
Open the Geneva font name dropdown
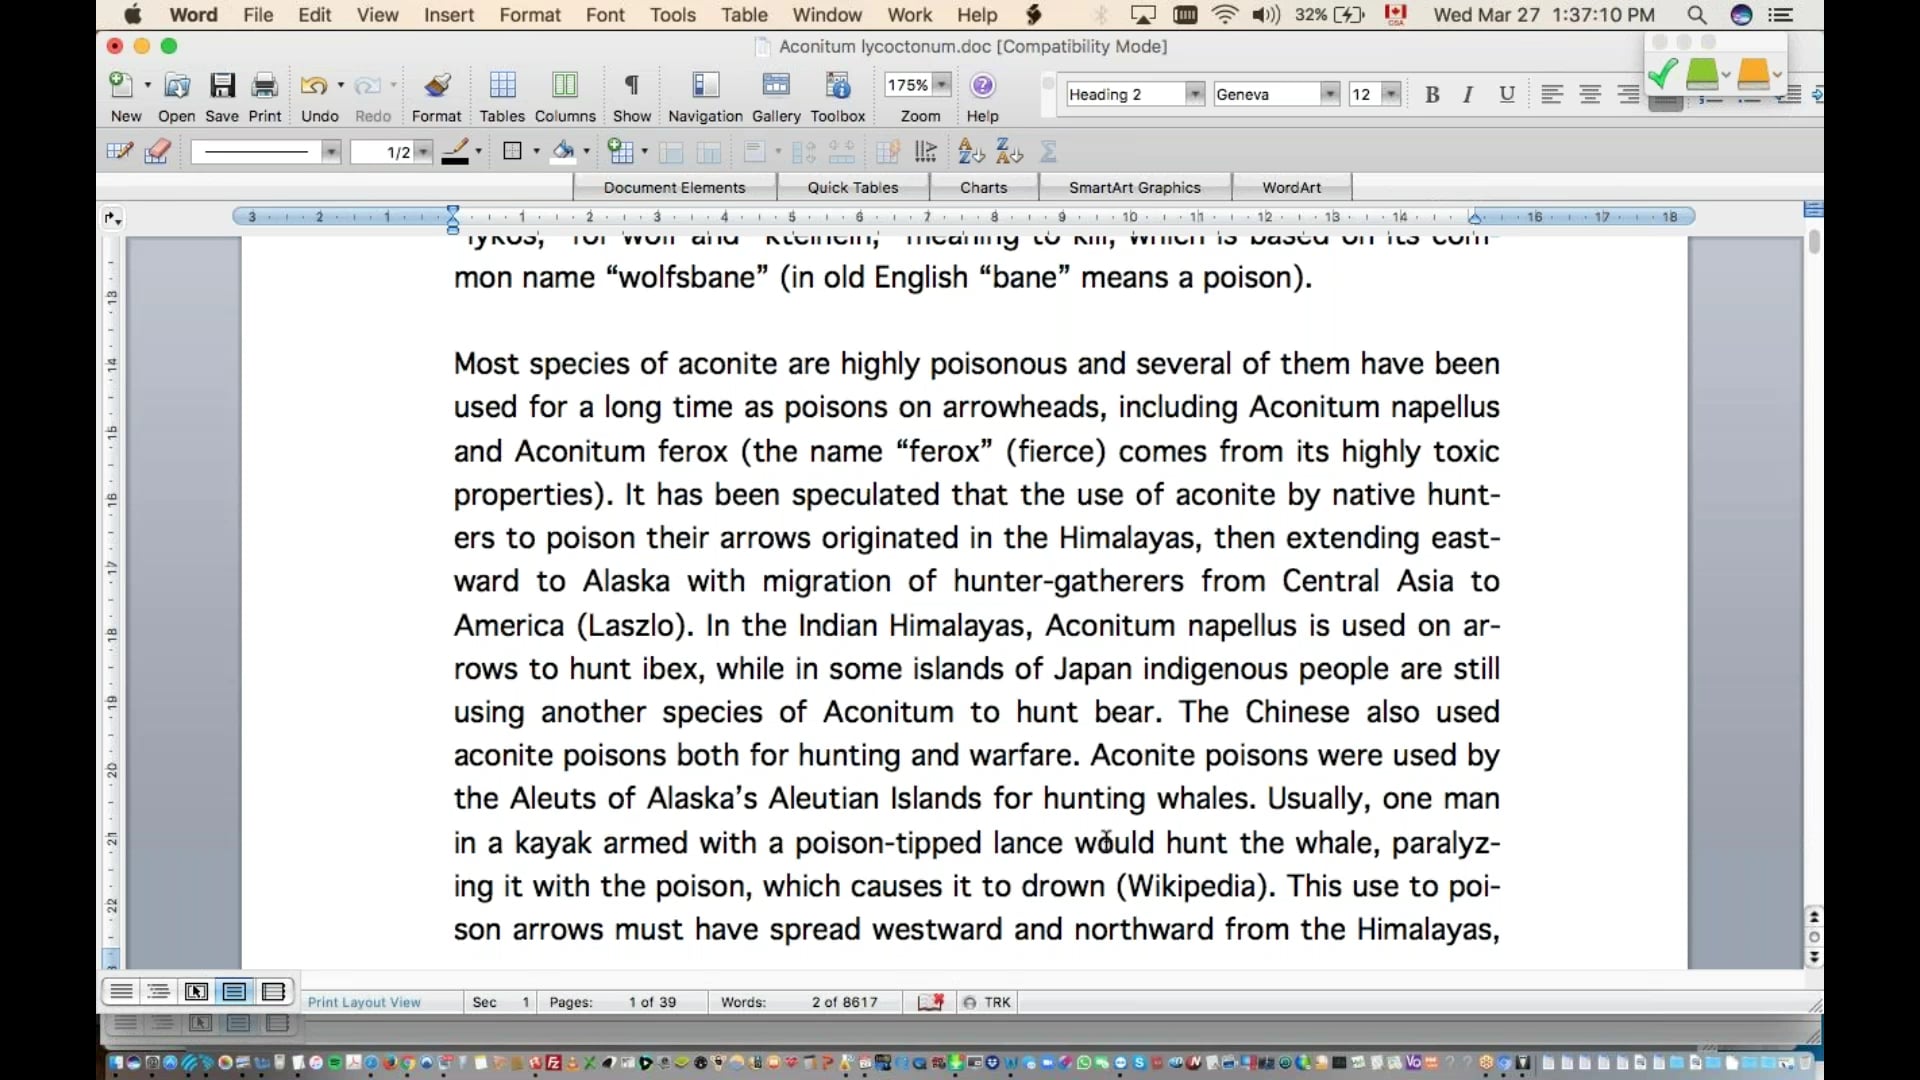click(1329, 94)
